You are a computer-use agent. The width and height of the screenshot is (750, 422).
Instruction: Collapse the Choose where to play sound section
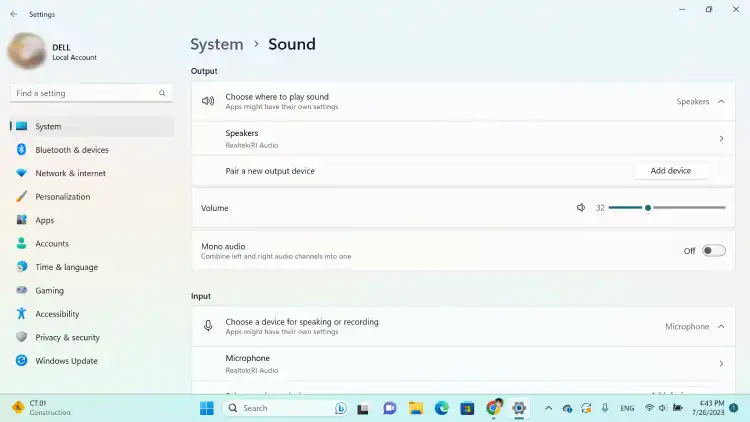point(721,101)
